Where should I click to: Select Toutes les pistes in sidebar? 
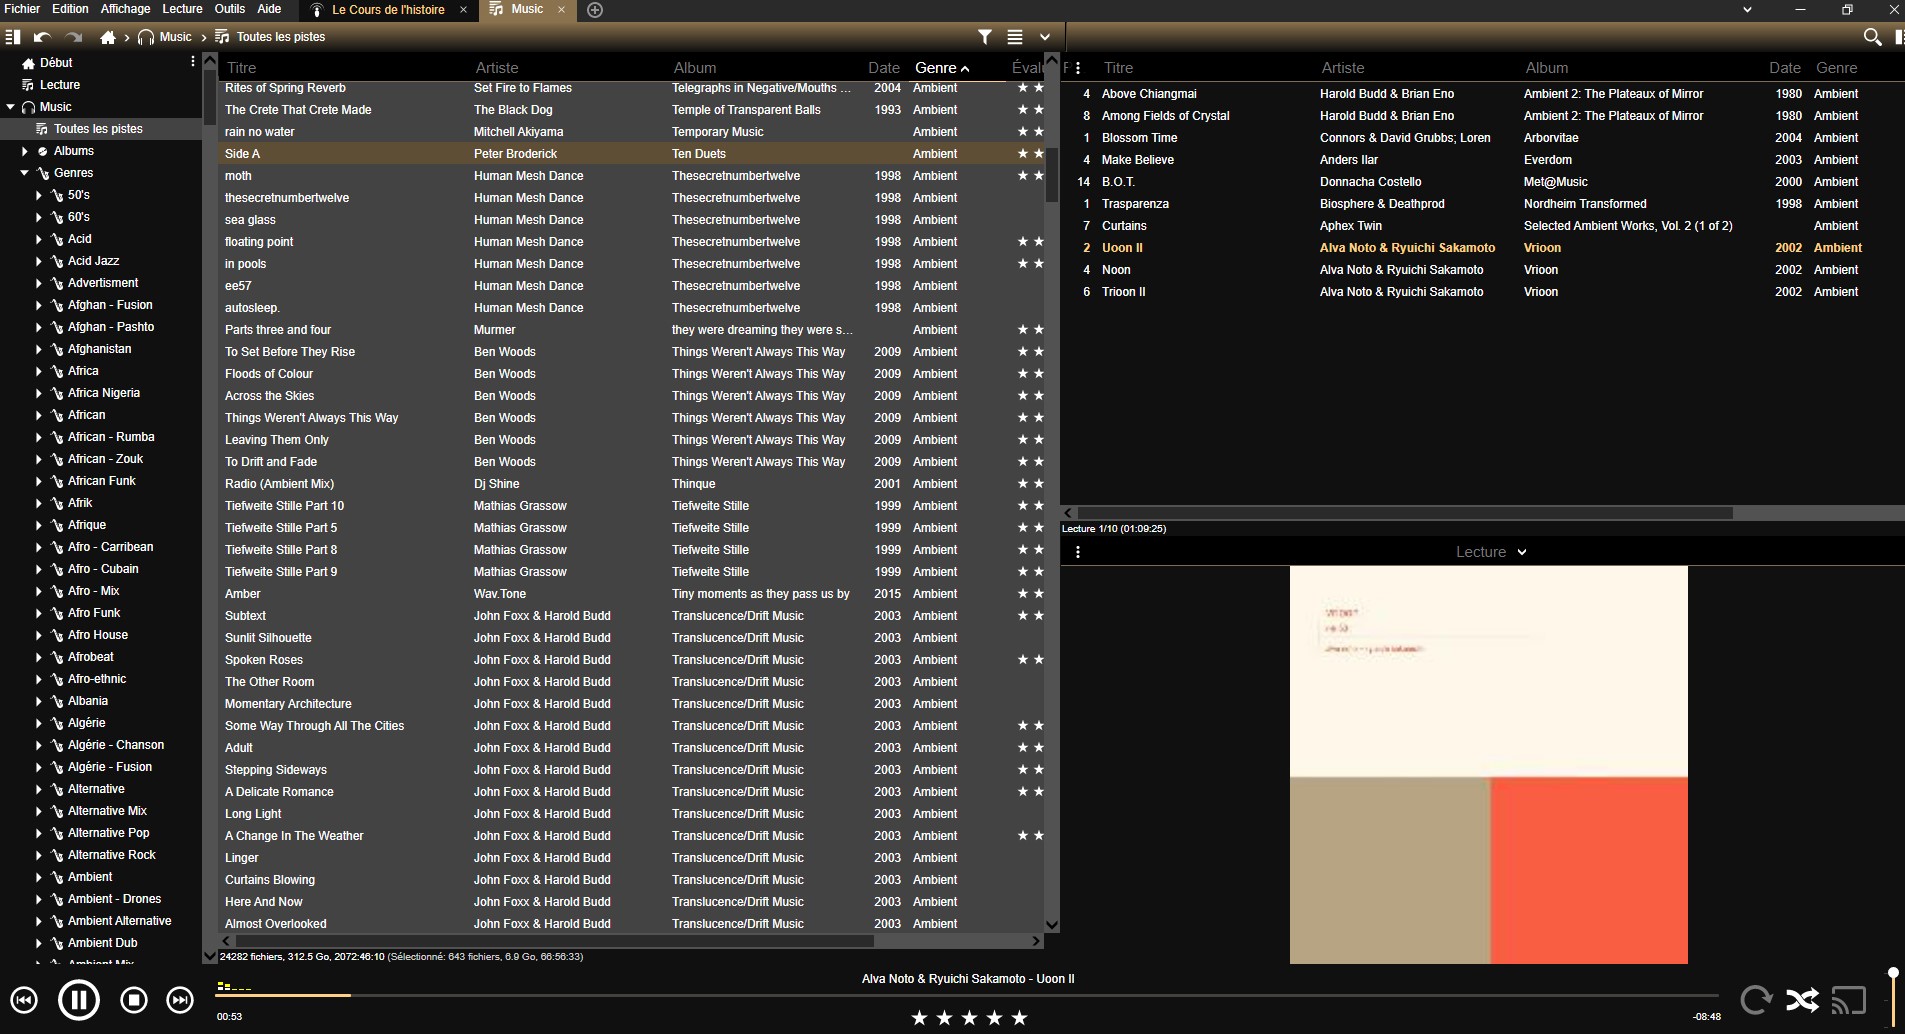point(98,129)
